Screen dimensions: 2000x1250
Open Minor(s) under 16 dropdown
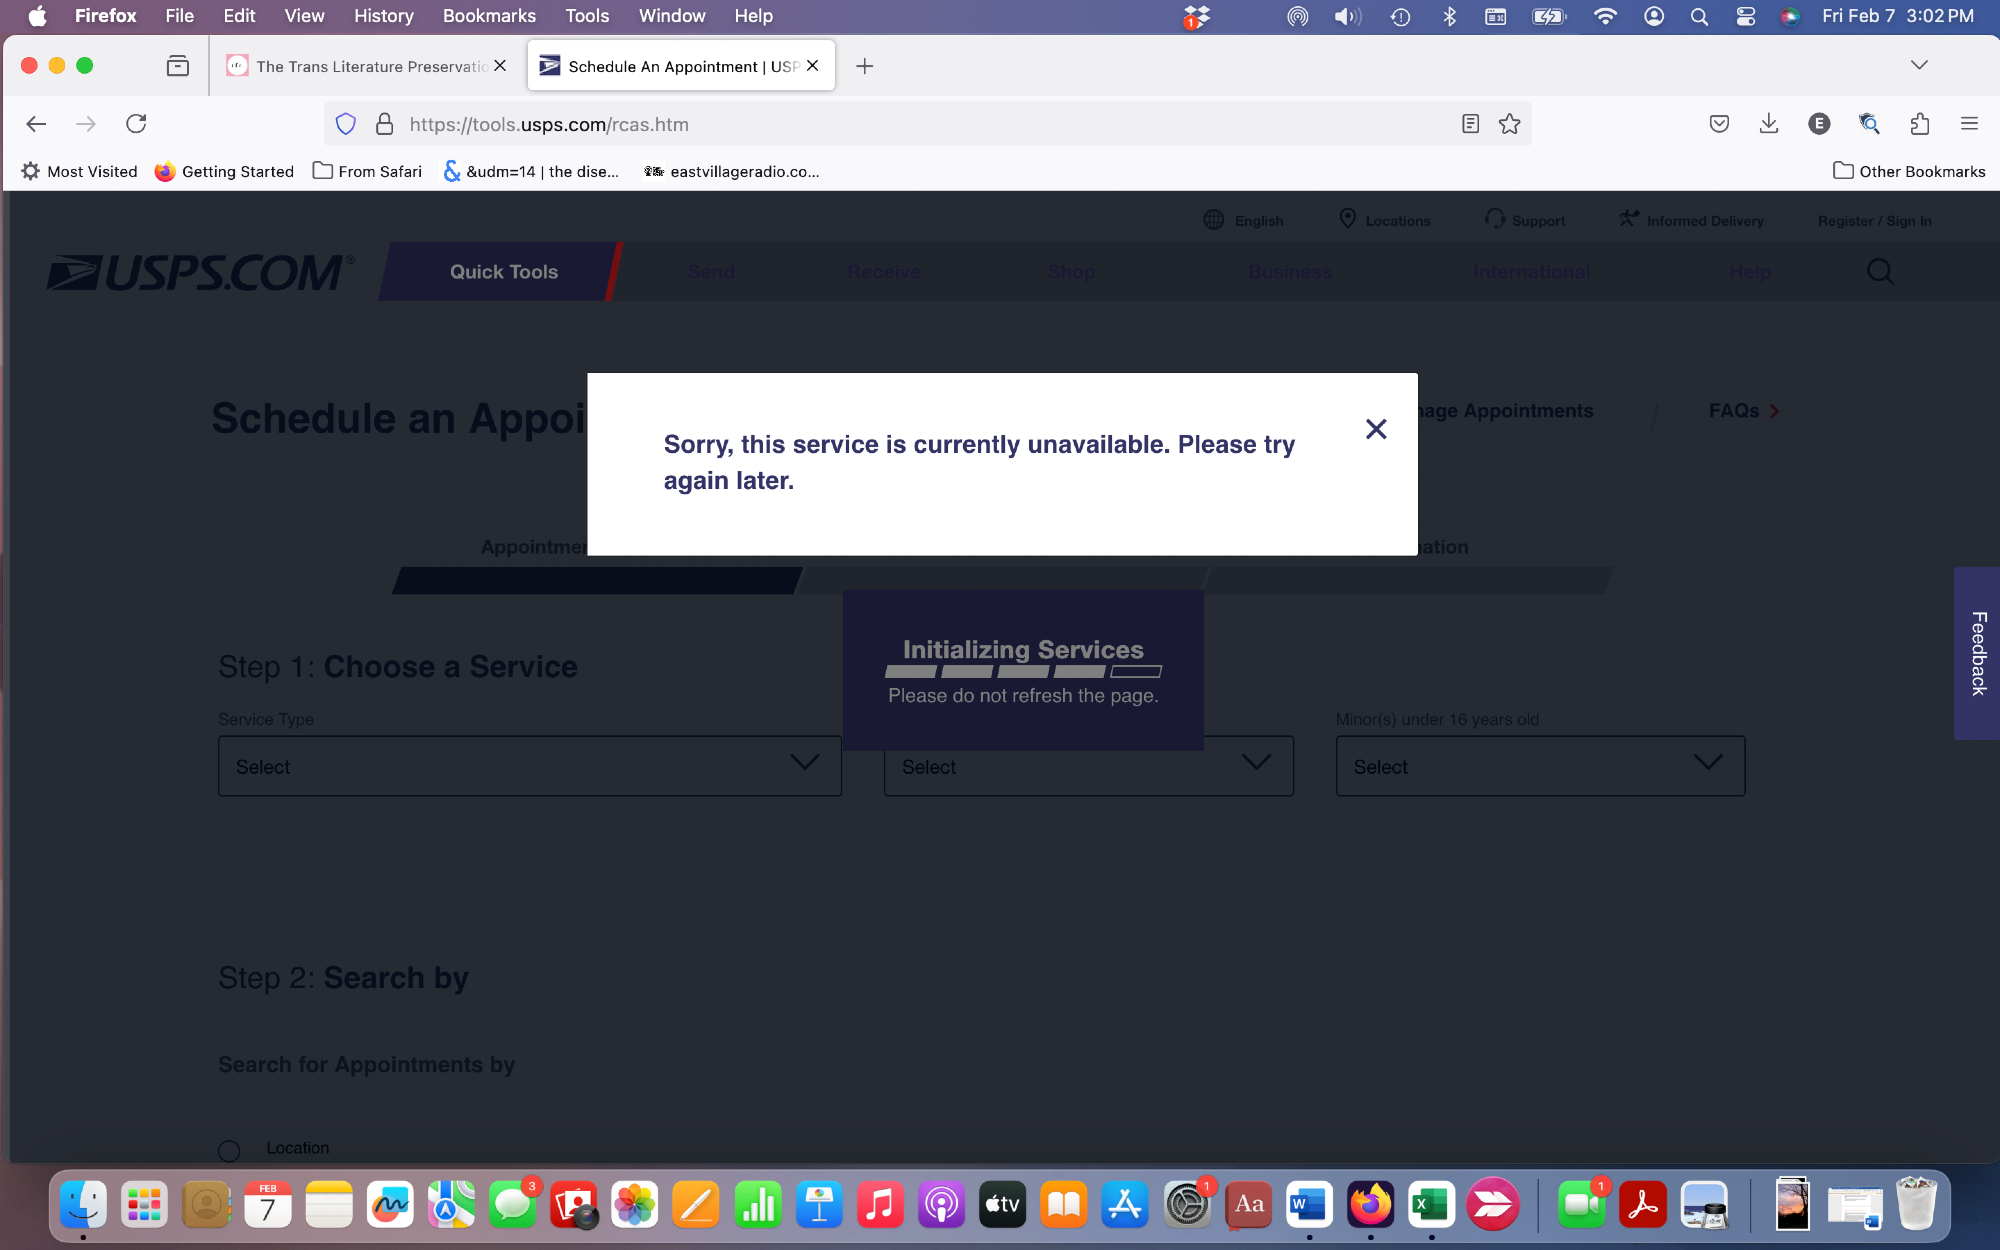point(1540,766)
